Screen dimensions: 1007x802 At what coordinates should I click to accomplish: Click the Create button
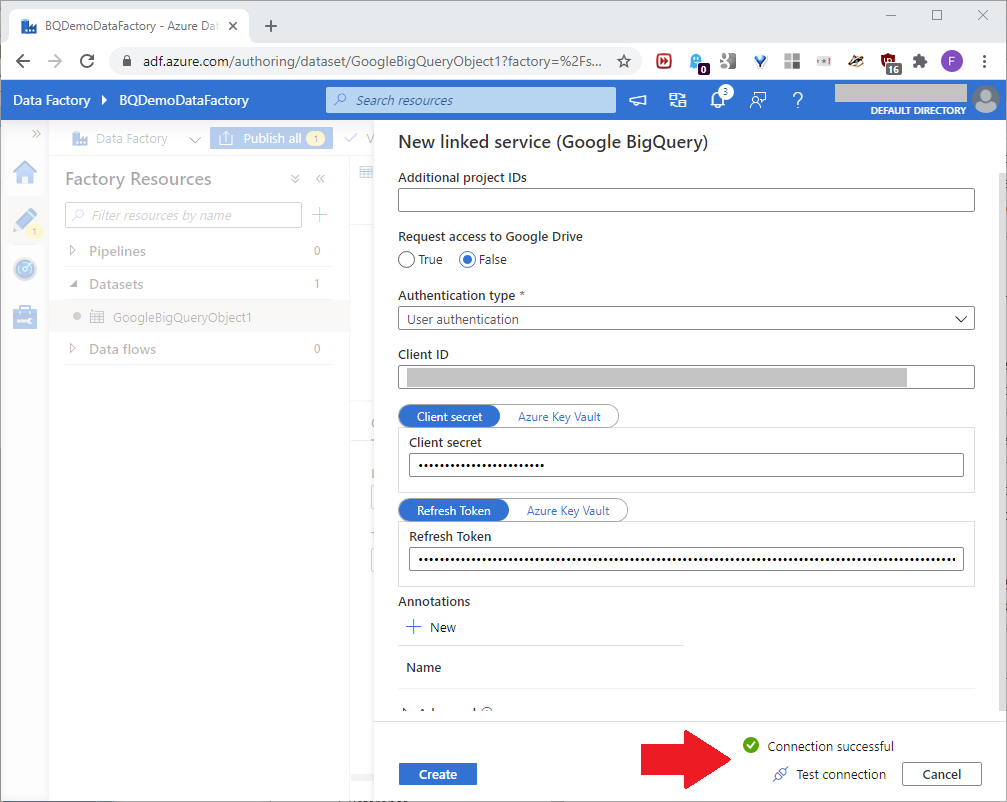(438, 774)
